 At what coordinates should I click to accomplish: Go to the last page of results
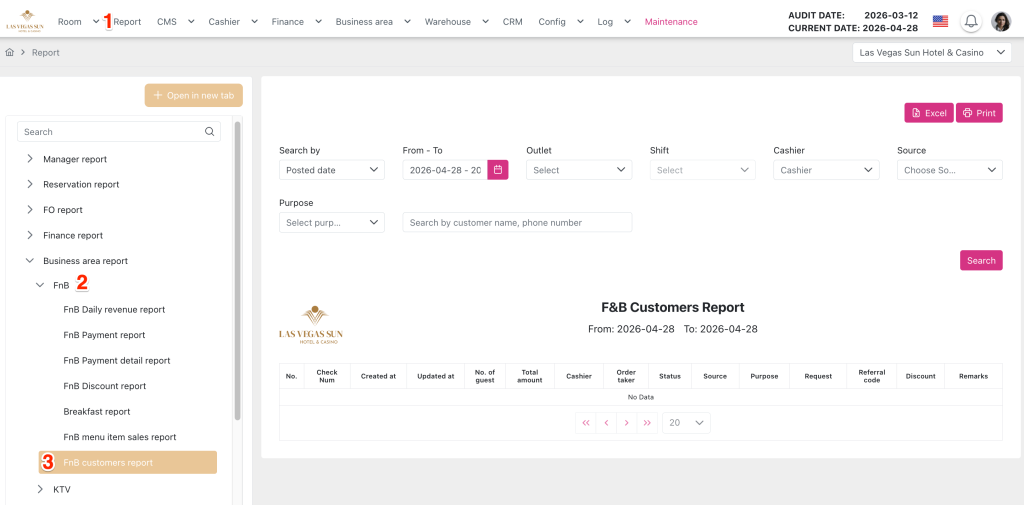(x=647, y=423)
